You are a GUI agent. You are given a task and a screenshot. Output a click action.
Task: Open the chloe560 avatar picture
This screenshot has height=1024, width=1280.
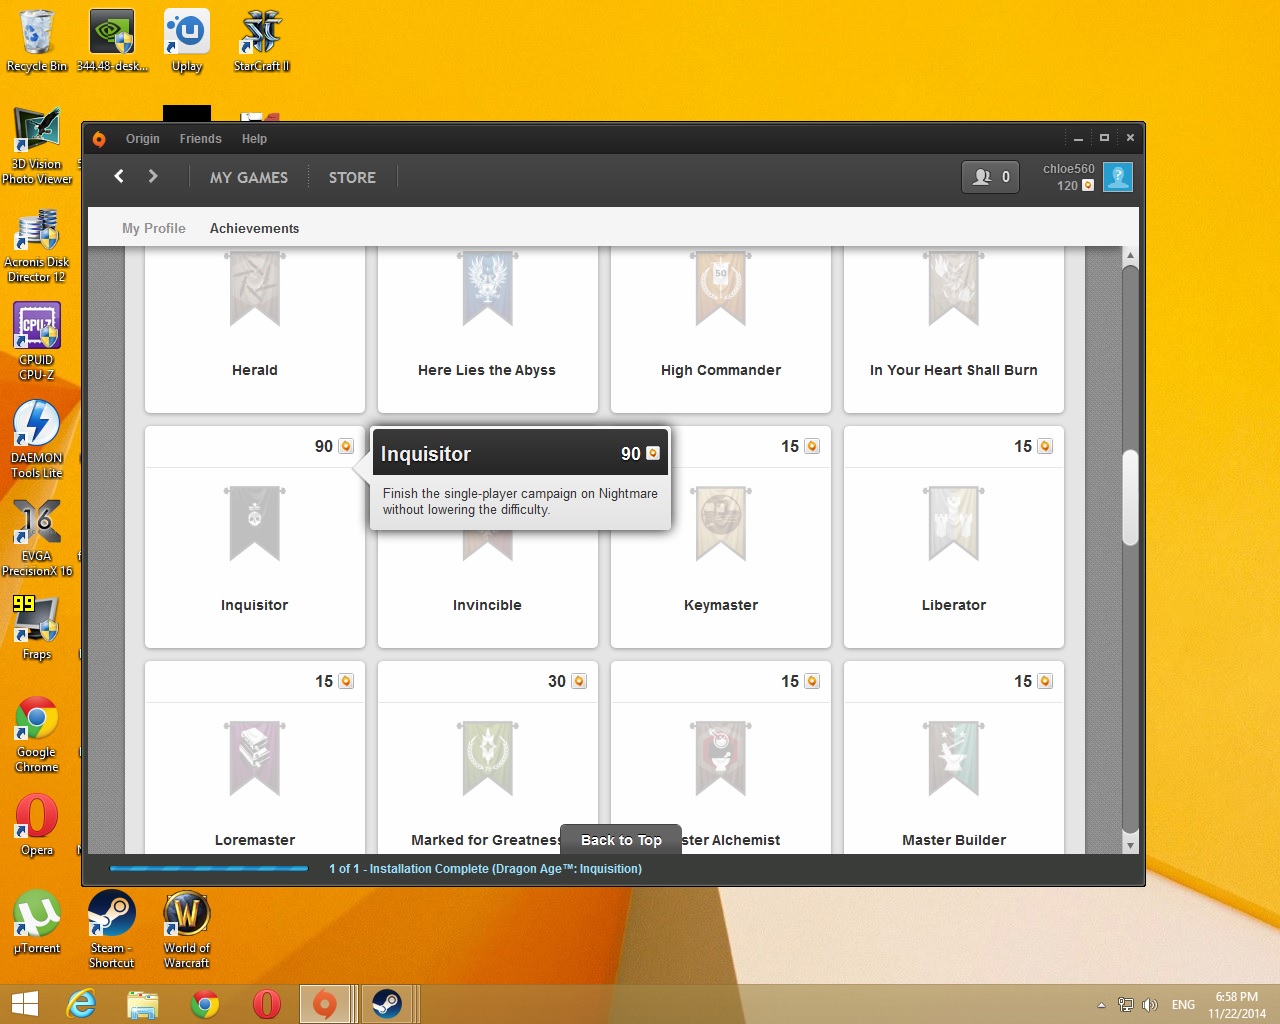[x=1118, y=177]
